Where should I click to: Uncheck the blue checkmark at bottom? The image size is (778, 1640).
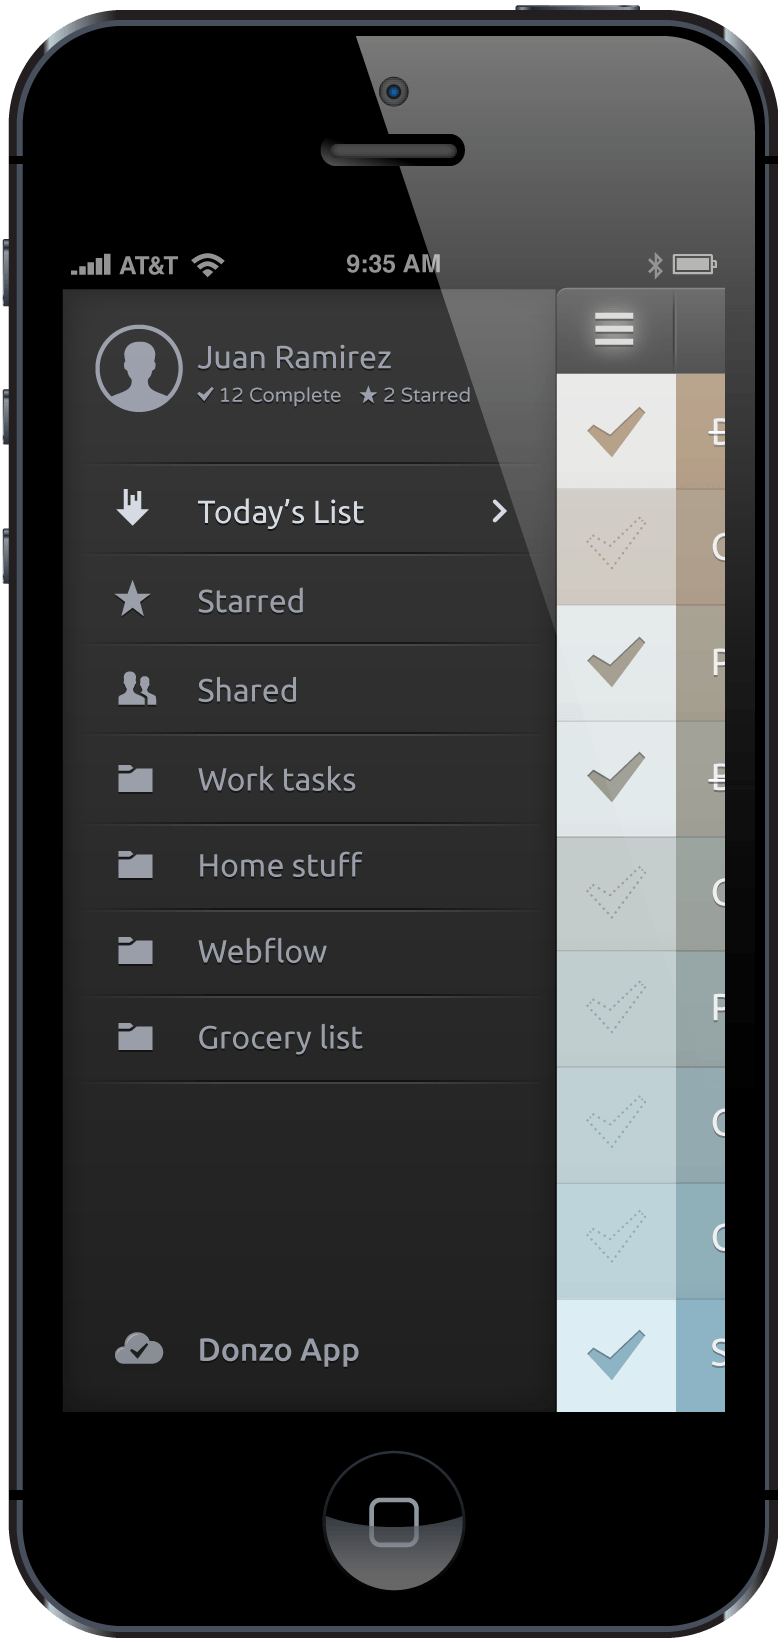[616, 1355]
